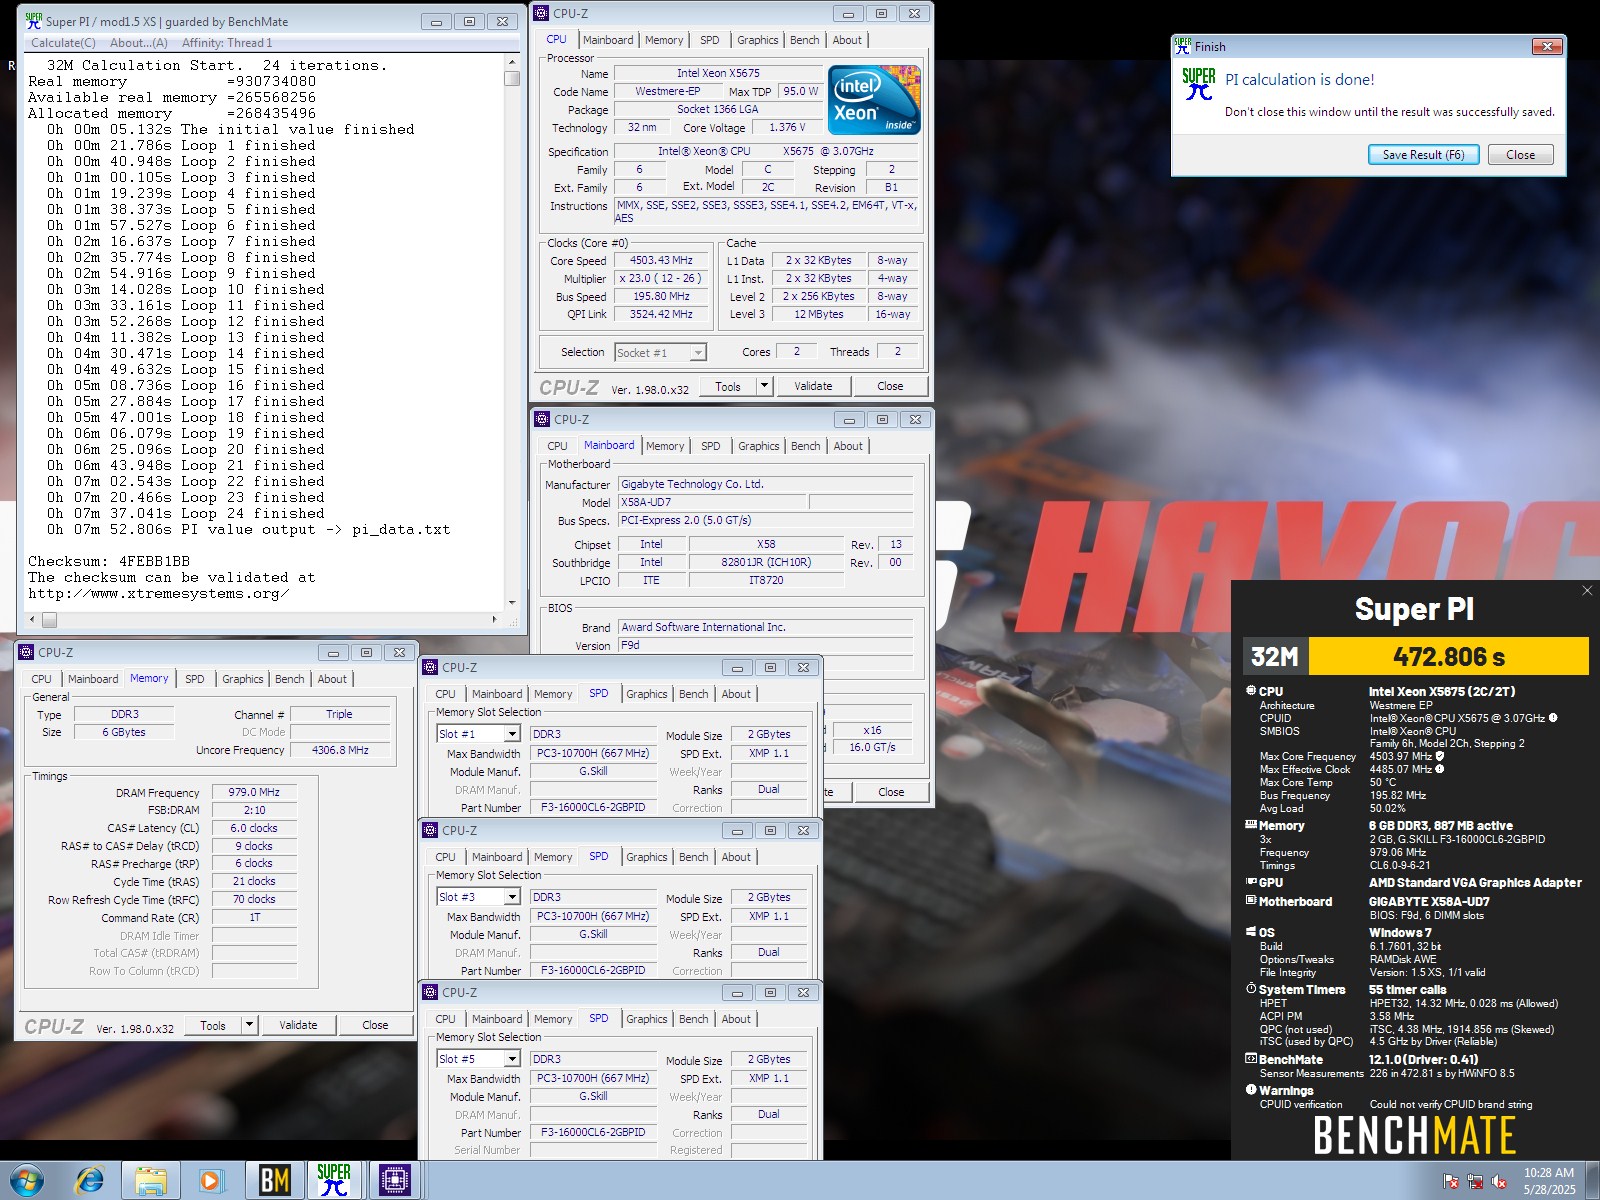Click Tools button in CPU-Z Memory window

(x=213, y=1025)
